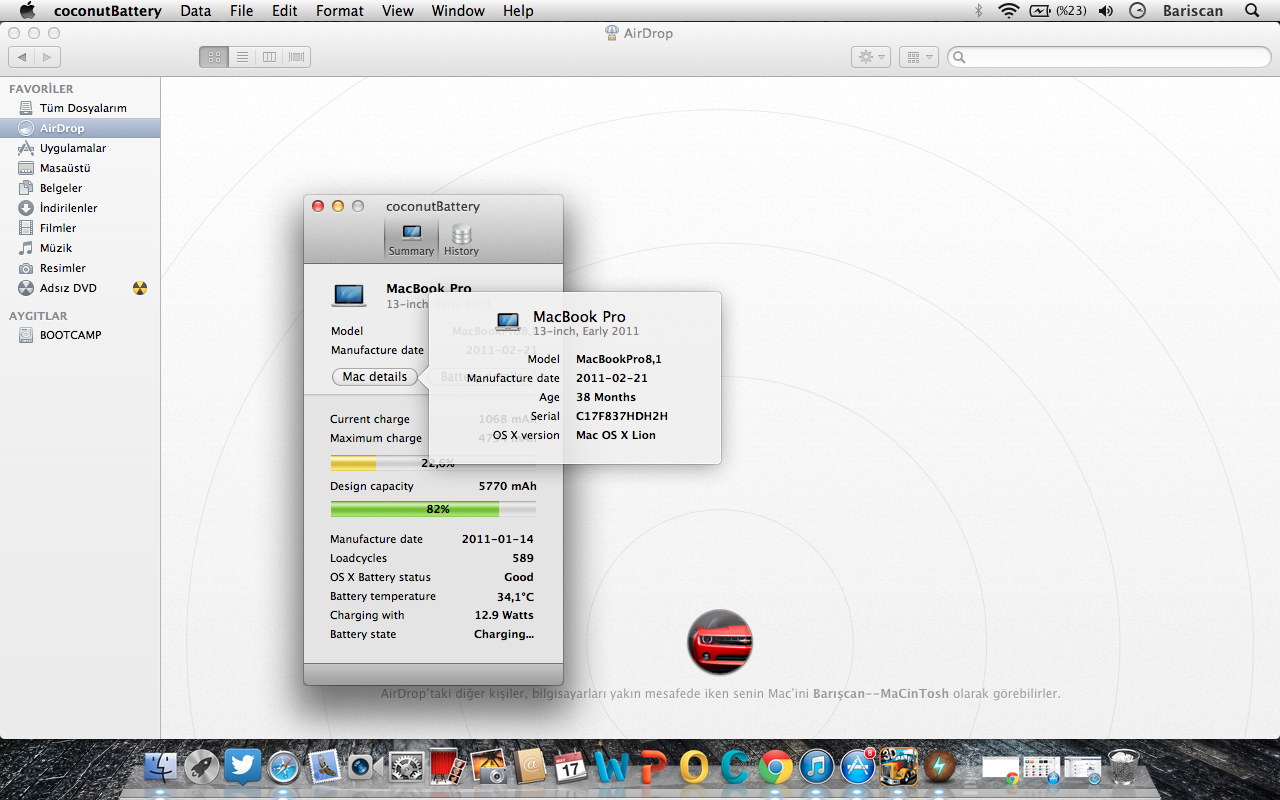Open the Data menu
Screen dimensions: 1280x800
[196, 11]
